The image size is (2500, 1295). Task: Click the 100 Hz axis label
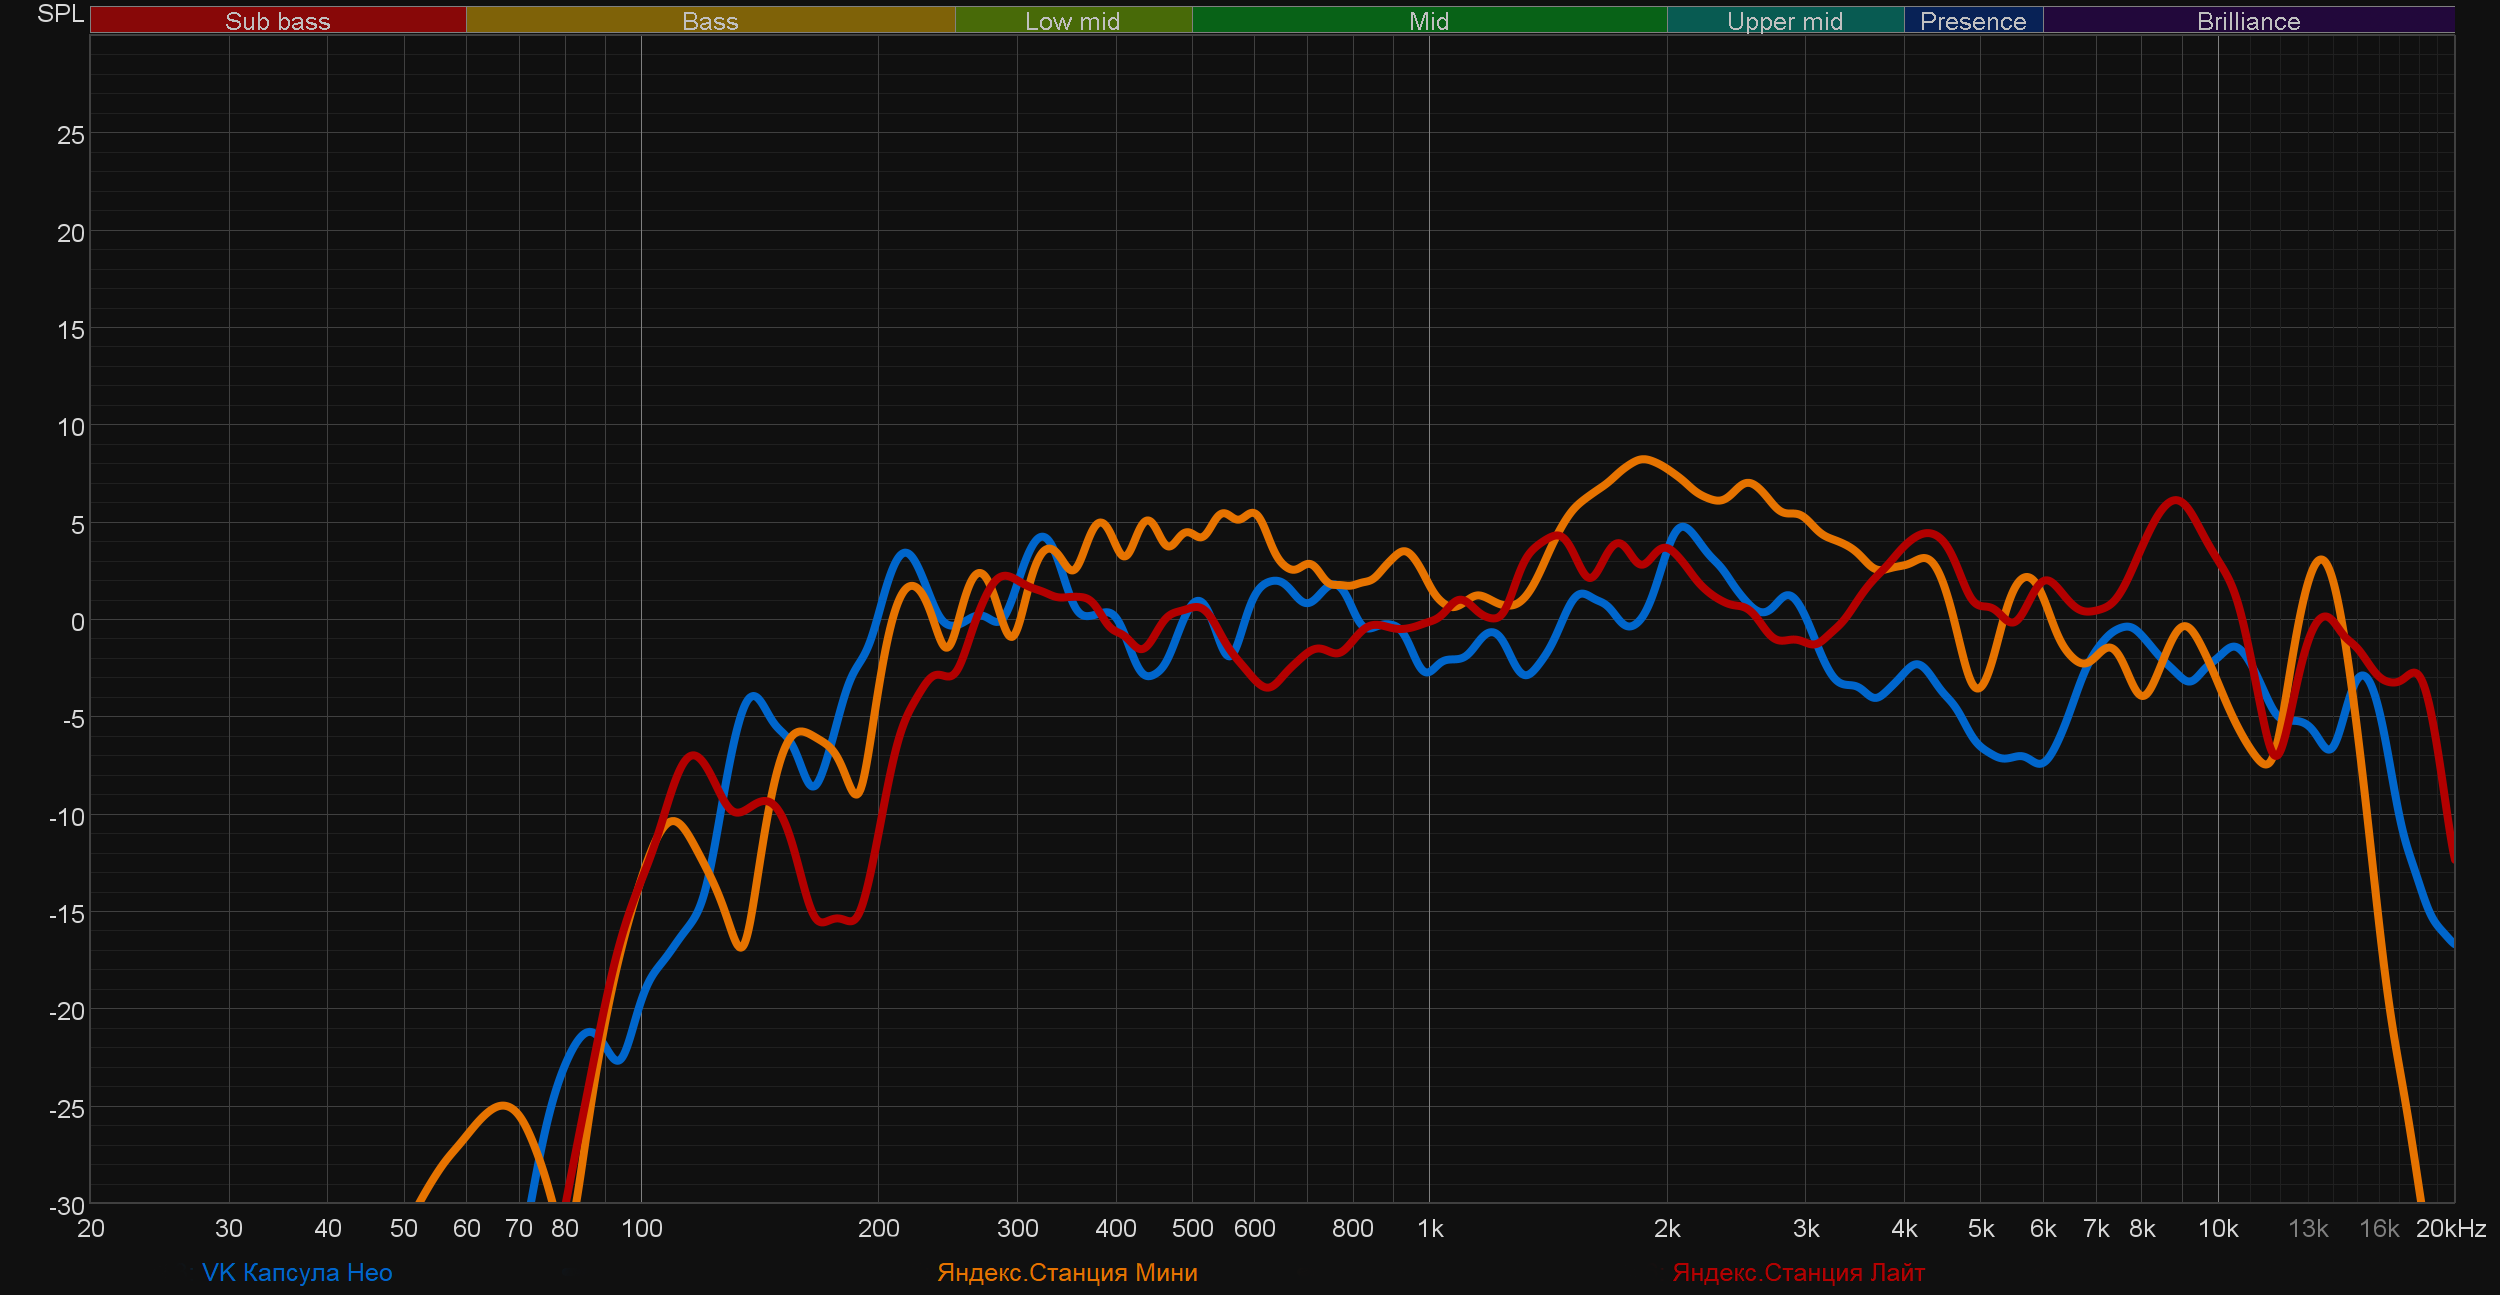point(641,1228)
